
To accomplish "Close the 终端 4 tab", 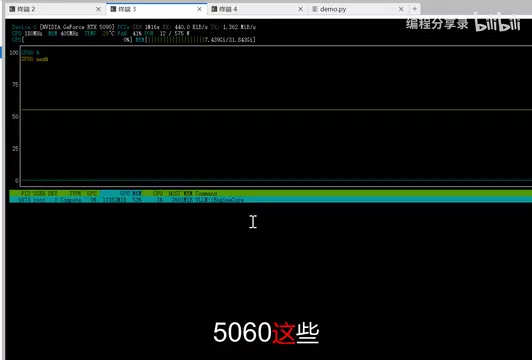I will [300, 10].
